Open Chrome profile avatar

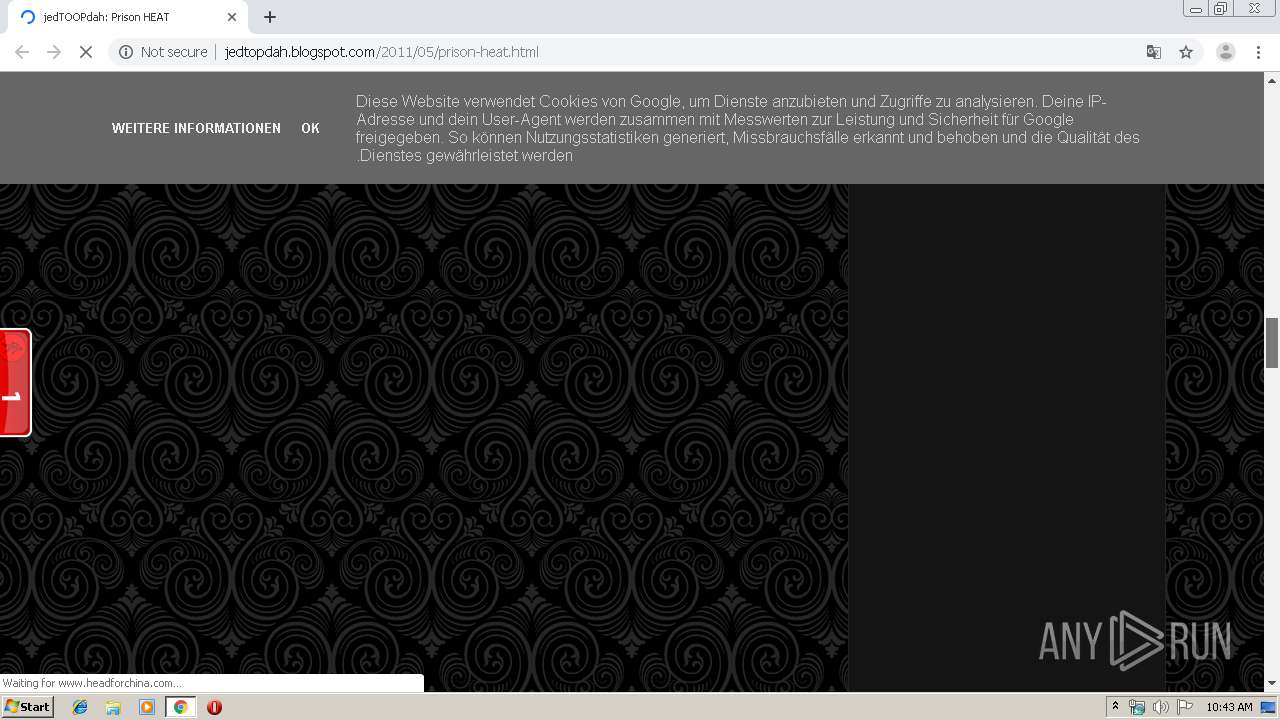coord(1225,52)
